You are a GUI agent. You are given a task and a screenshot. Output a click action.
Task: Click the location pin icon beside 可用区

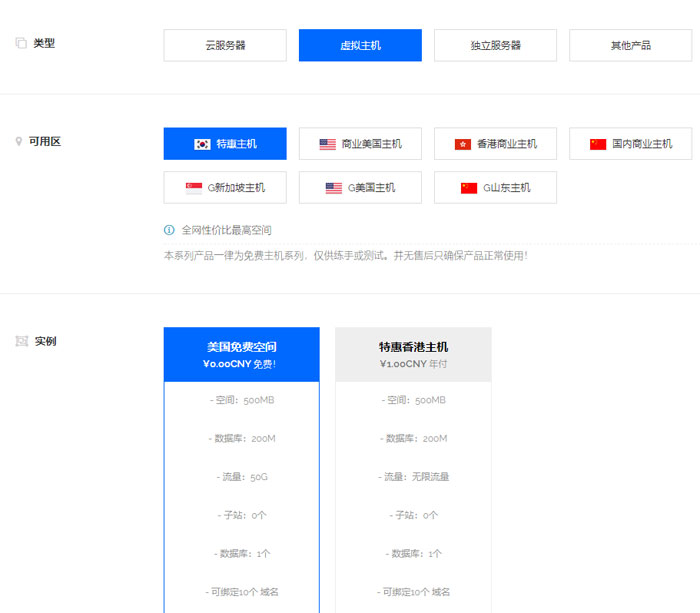[x=19, y=142]
